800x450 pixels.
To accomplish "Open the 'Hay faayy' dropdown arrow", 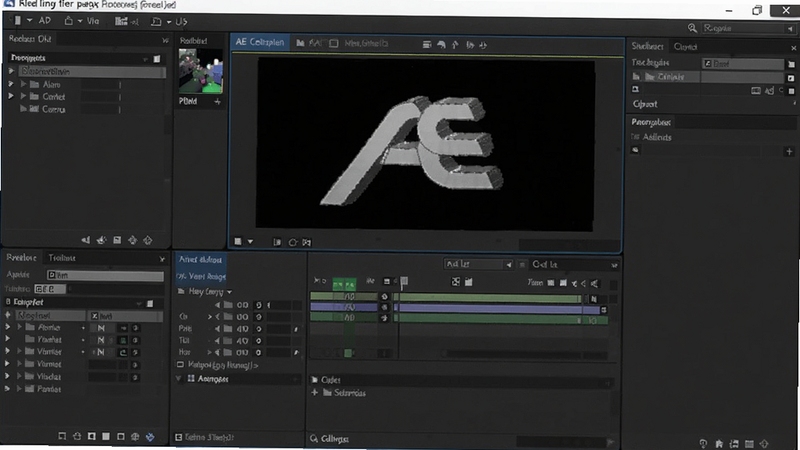I will click(x=230, y=292).
